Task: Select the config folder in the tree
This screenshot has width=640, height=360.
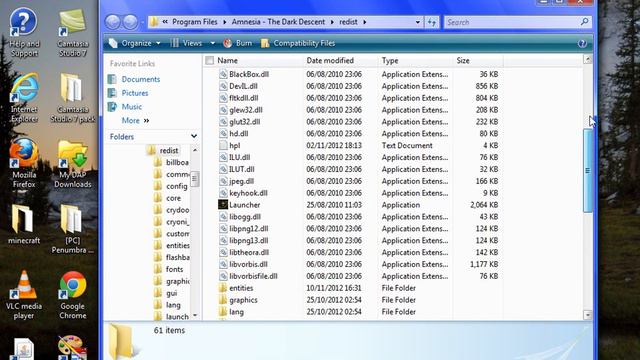Action: click(x=177, y=186)
